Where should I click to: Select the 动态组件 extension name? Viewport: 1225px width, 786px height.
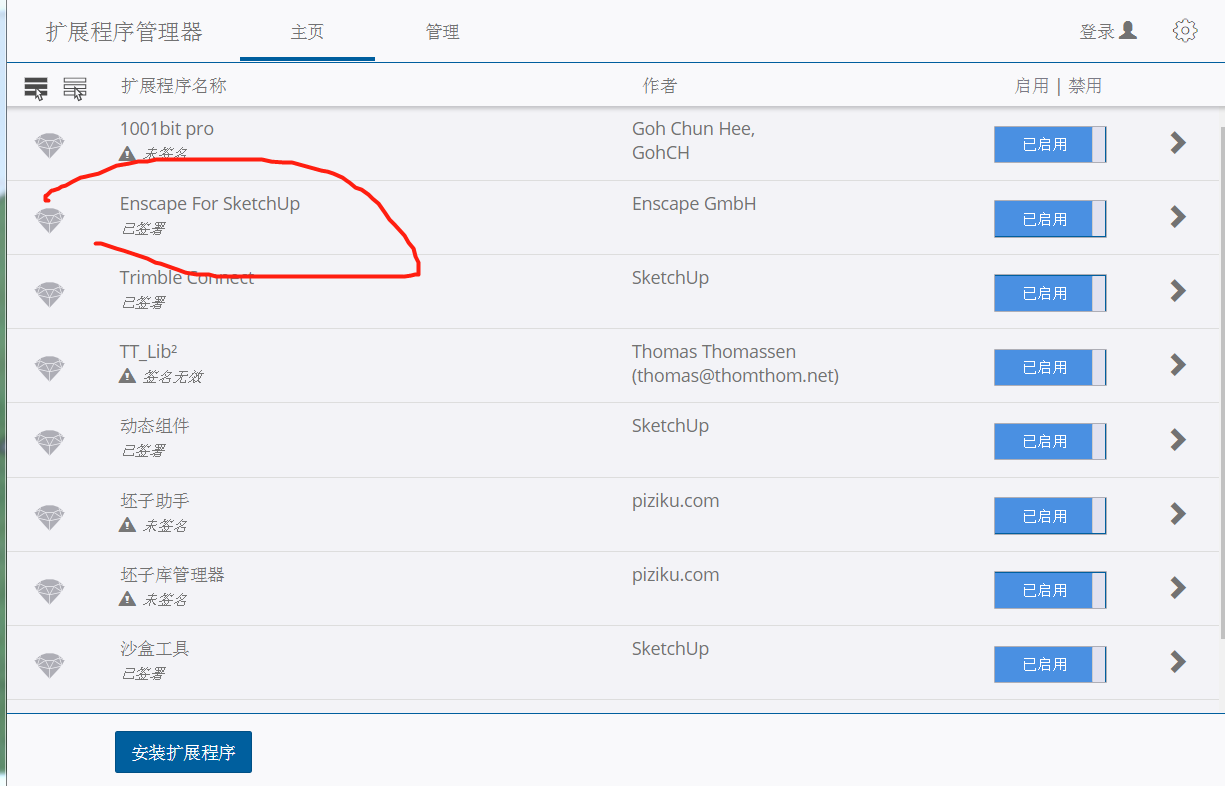[x=154, y=426]
